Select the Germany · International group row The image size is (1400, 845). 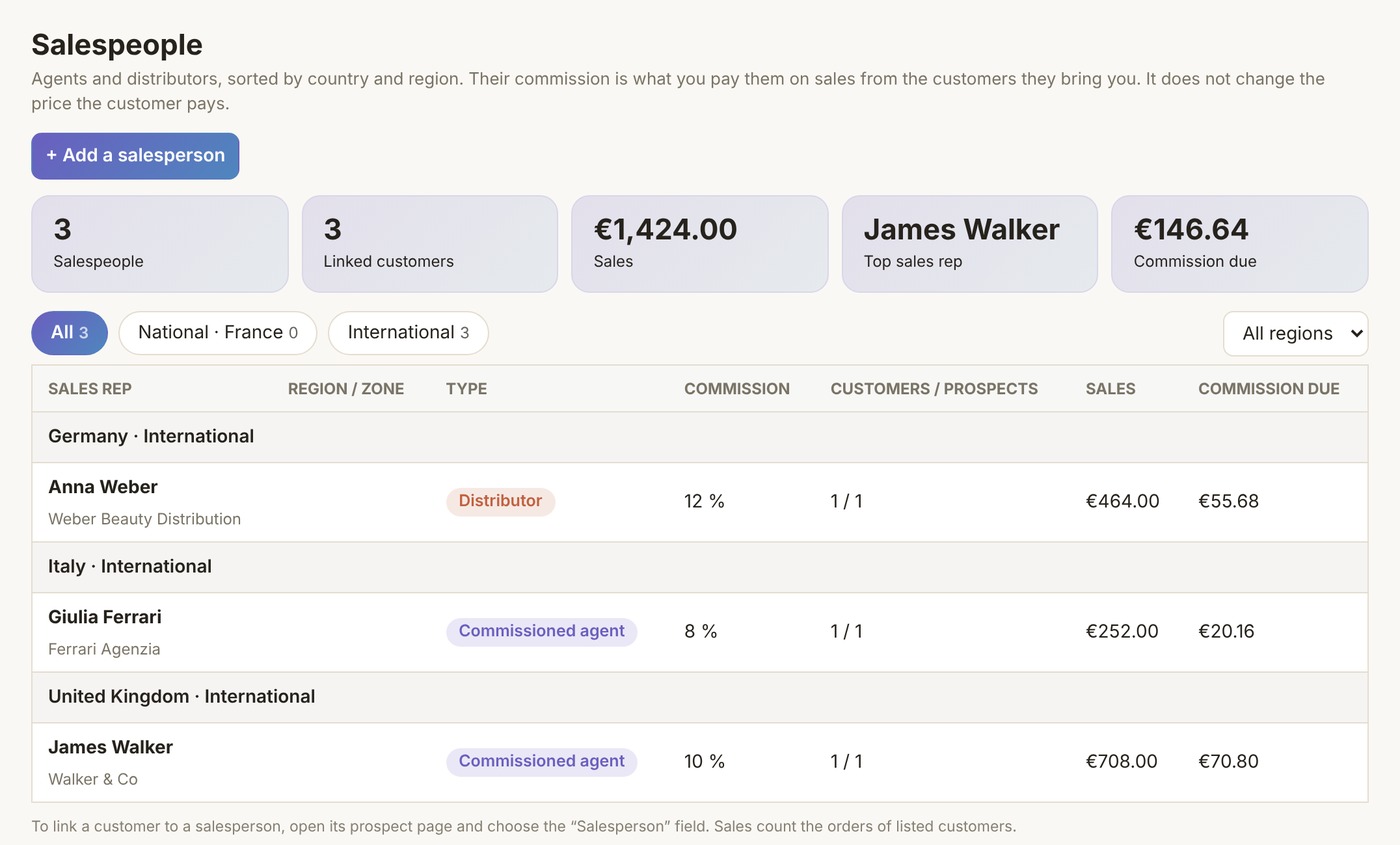[x=700, y=437]
